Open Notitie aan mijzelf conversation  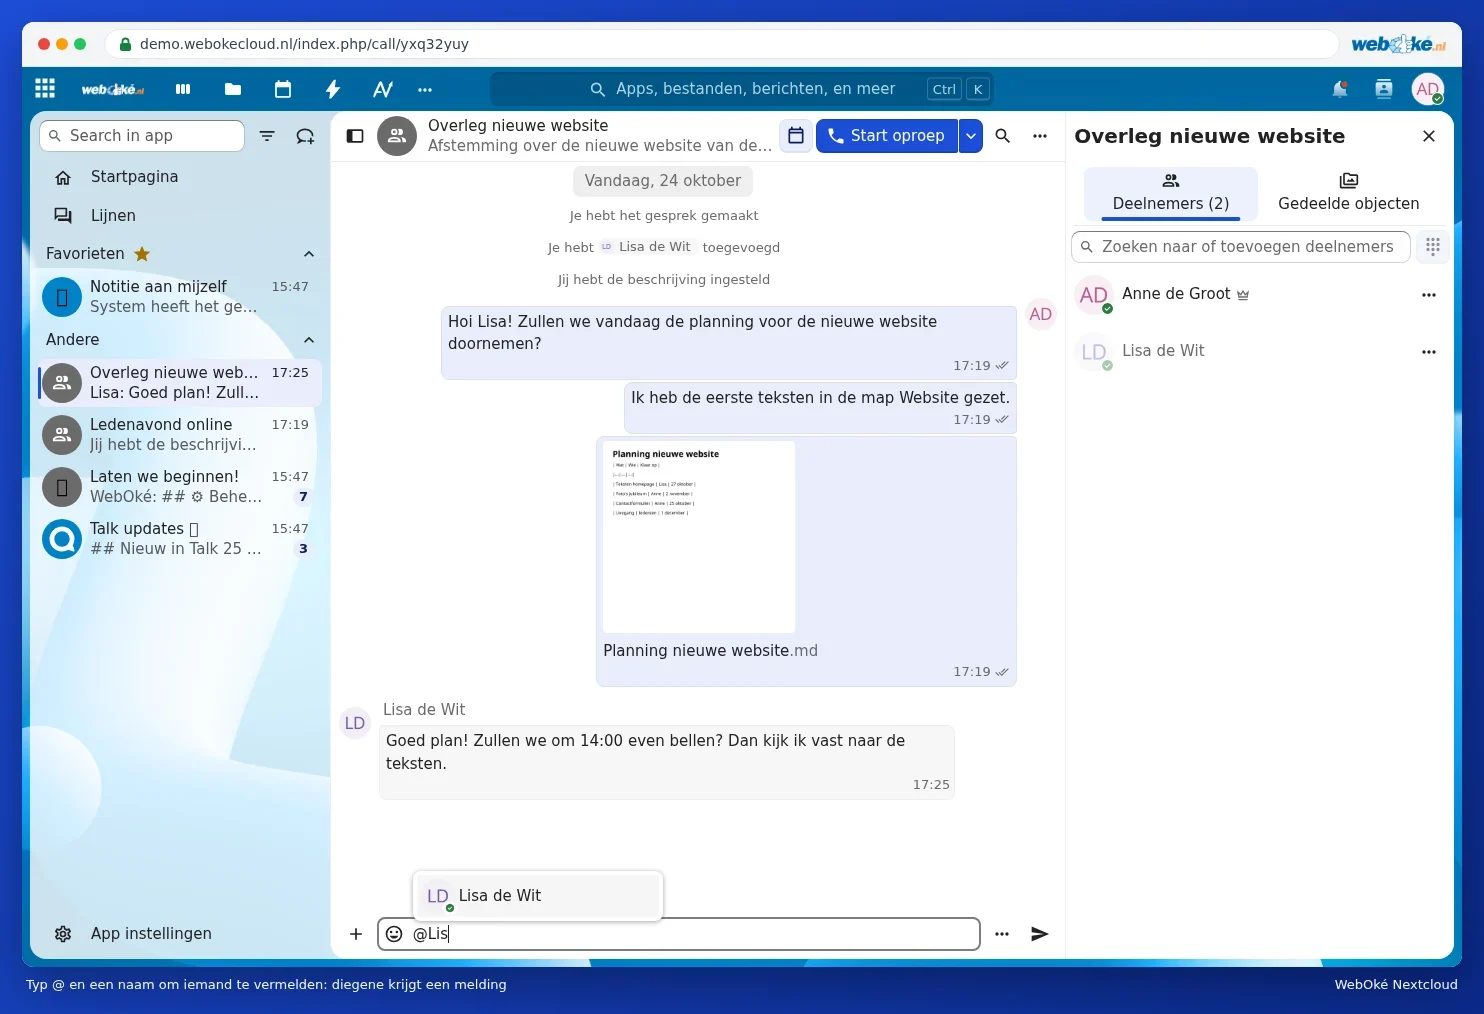[180, 297]
